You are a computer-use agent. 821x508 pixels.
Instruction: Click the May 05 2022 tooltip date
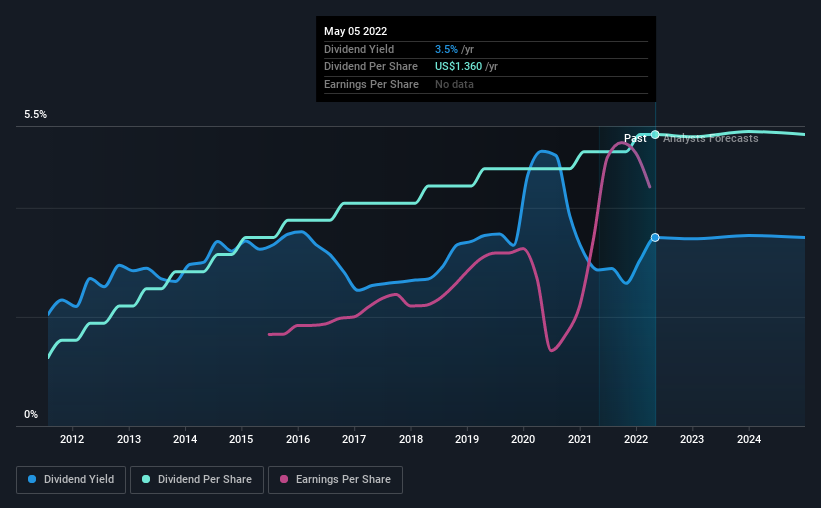356,31
